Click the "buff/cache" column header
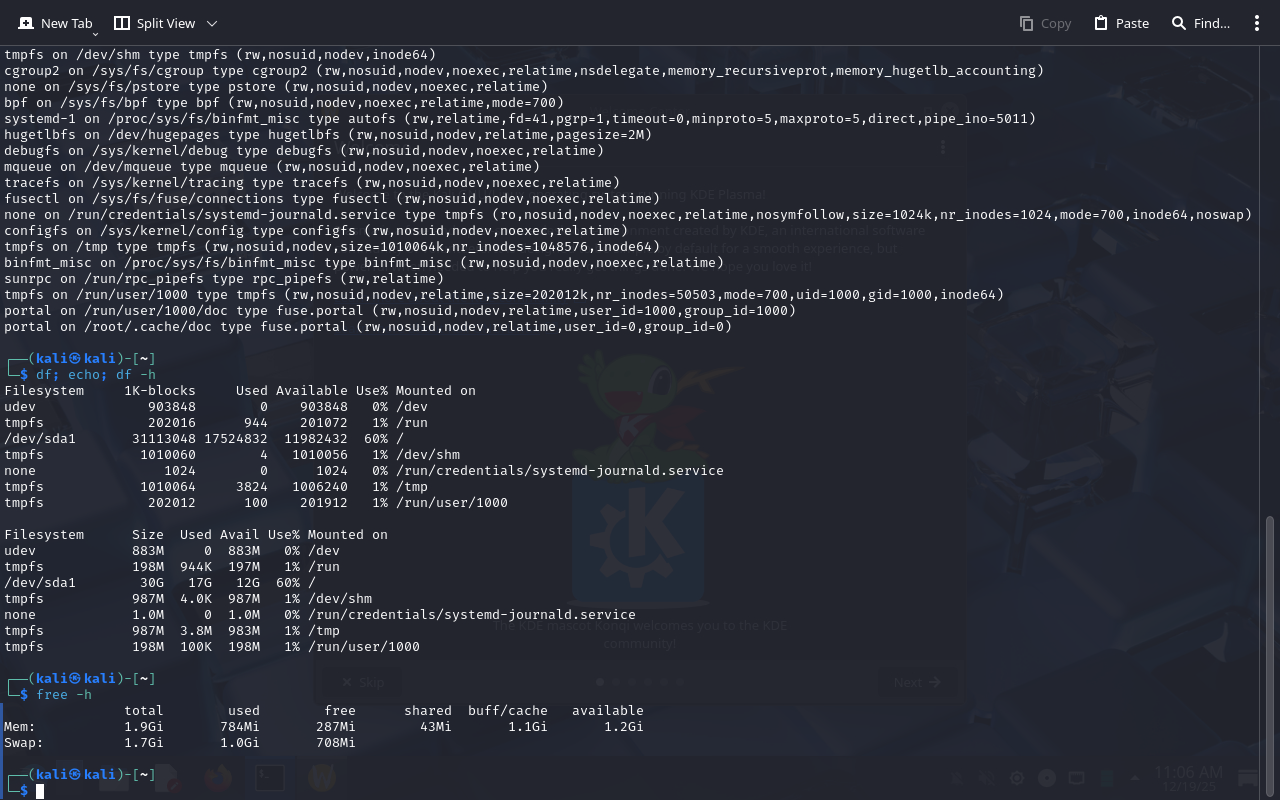1280x800 pixels. [507, 711]
